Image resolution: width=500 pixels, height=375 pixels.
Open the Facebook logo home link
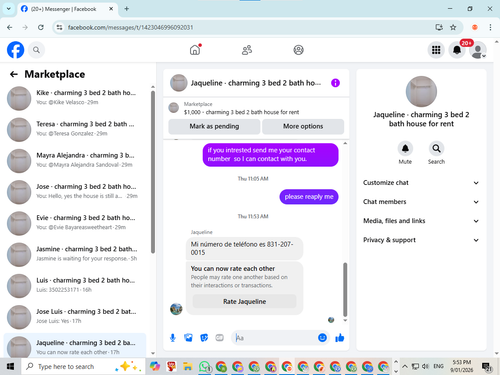click(x=15, y=50)
